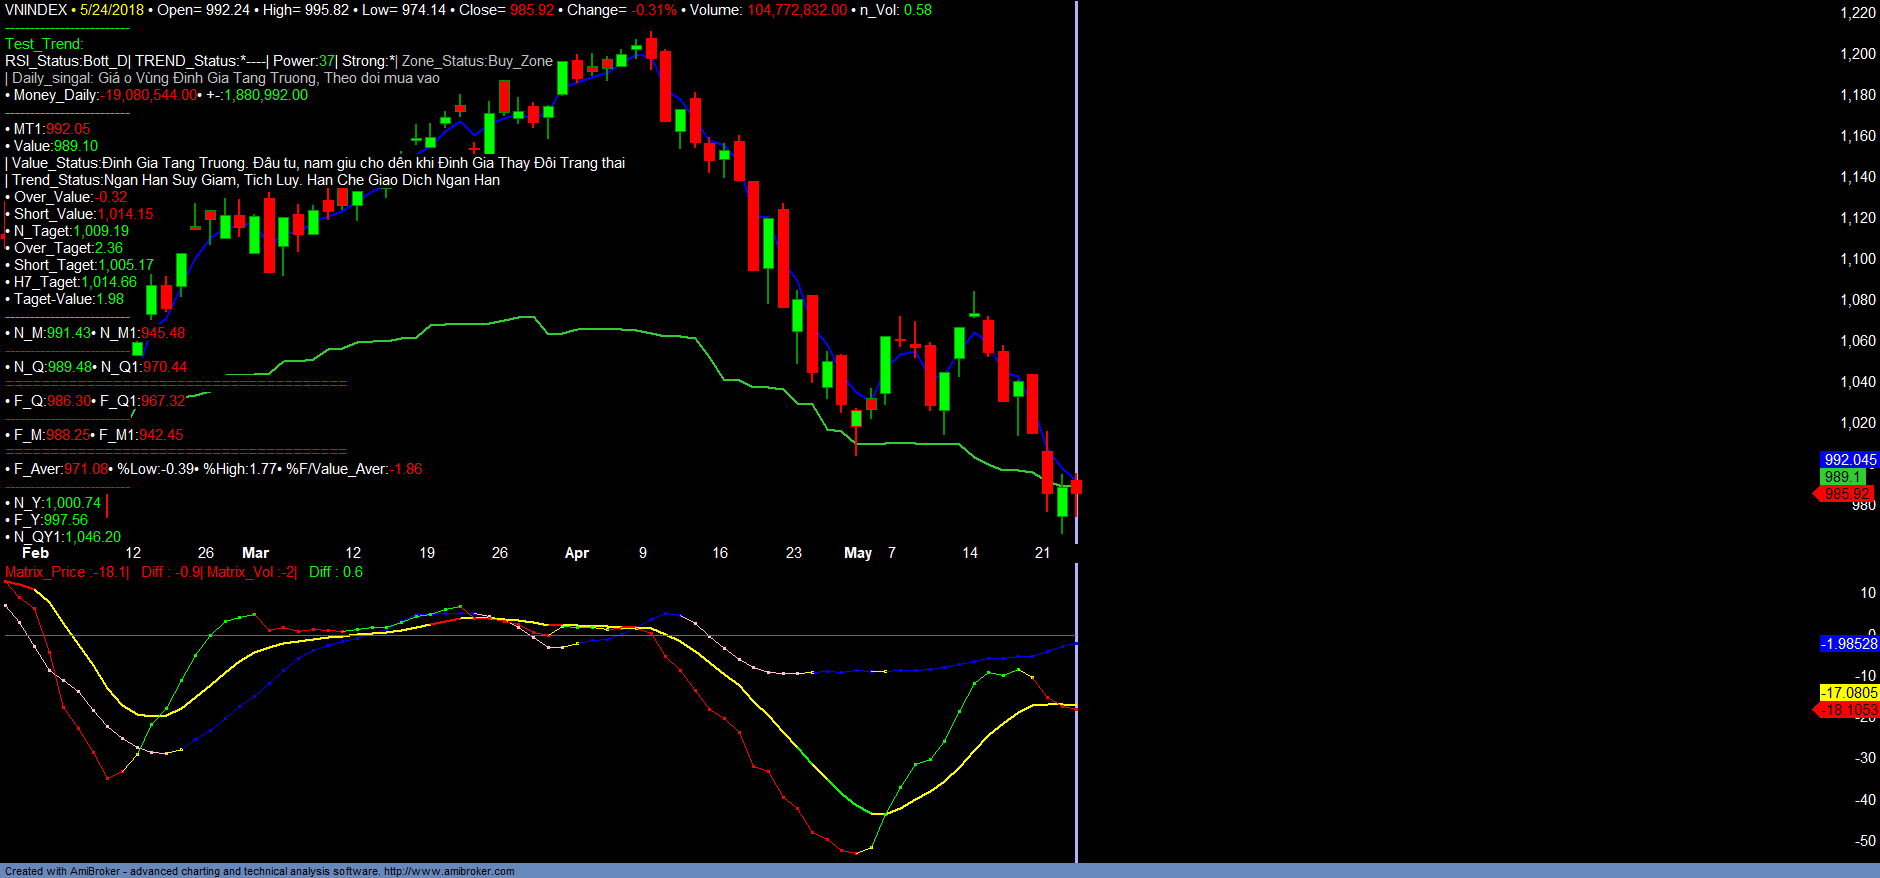Click the date label 21 on the time axis
The image size is (1880, 878).
point(1042,553)
